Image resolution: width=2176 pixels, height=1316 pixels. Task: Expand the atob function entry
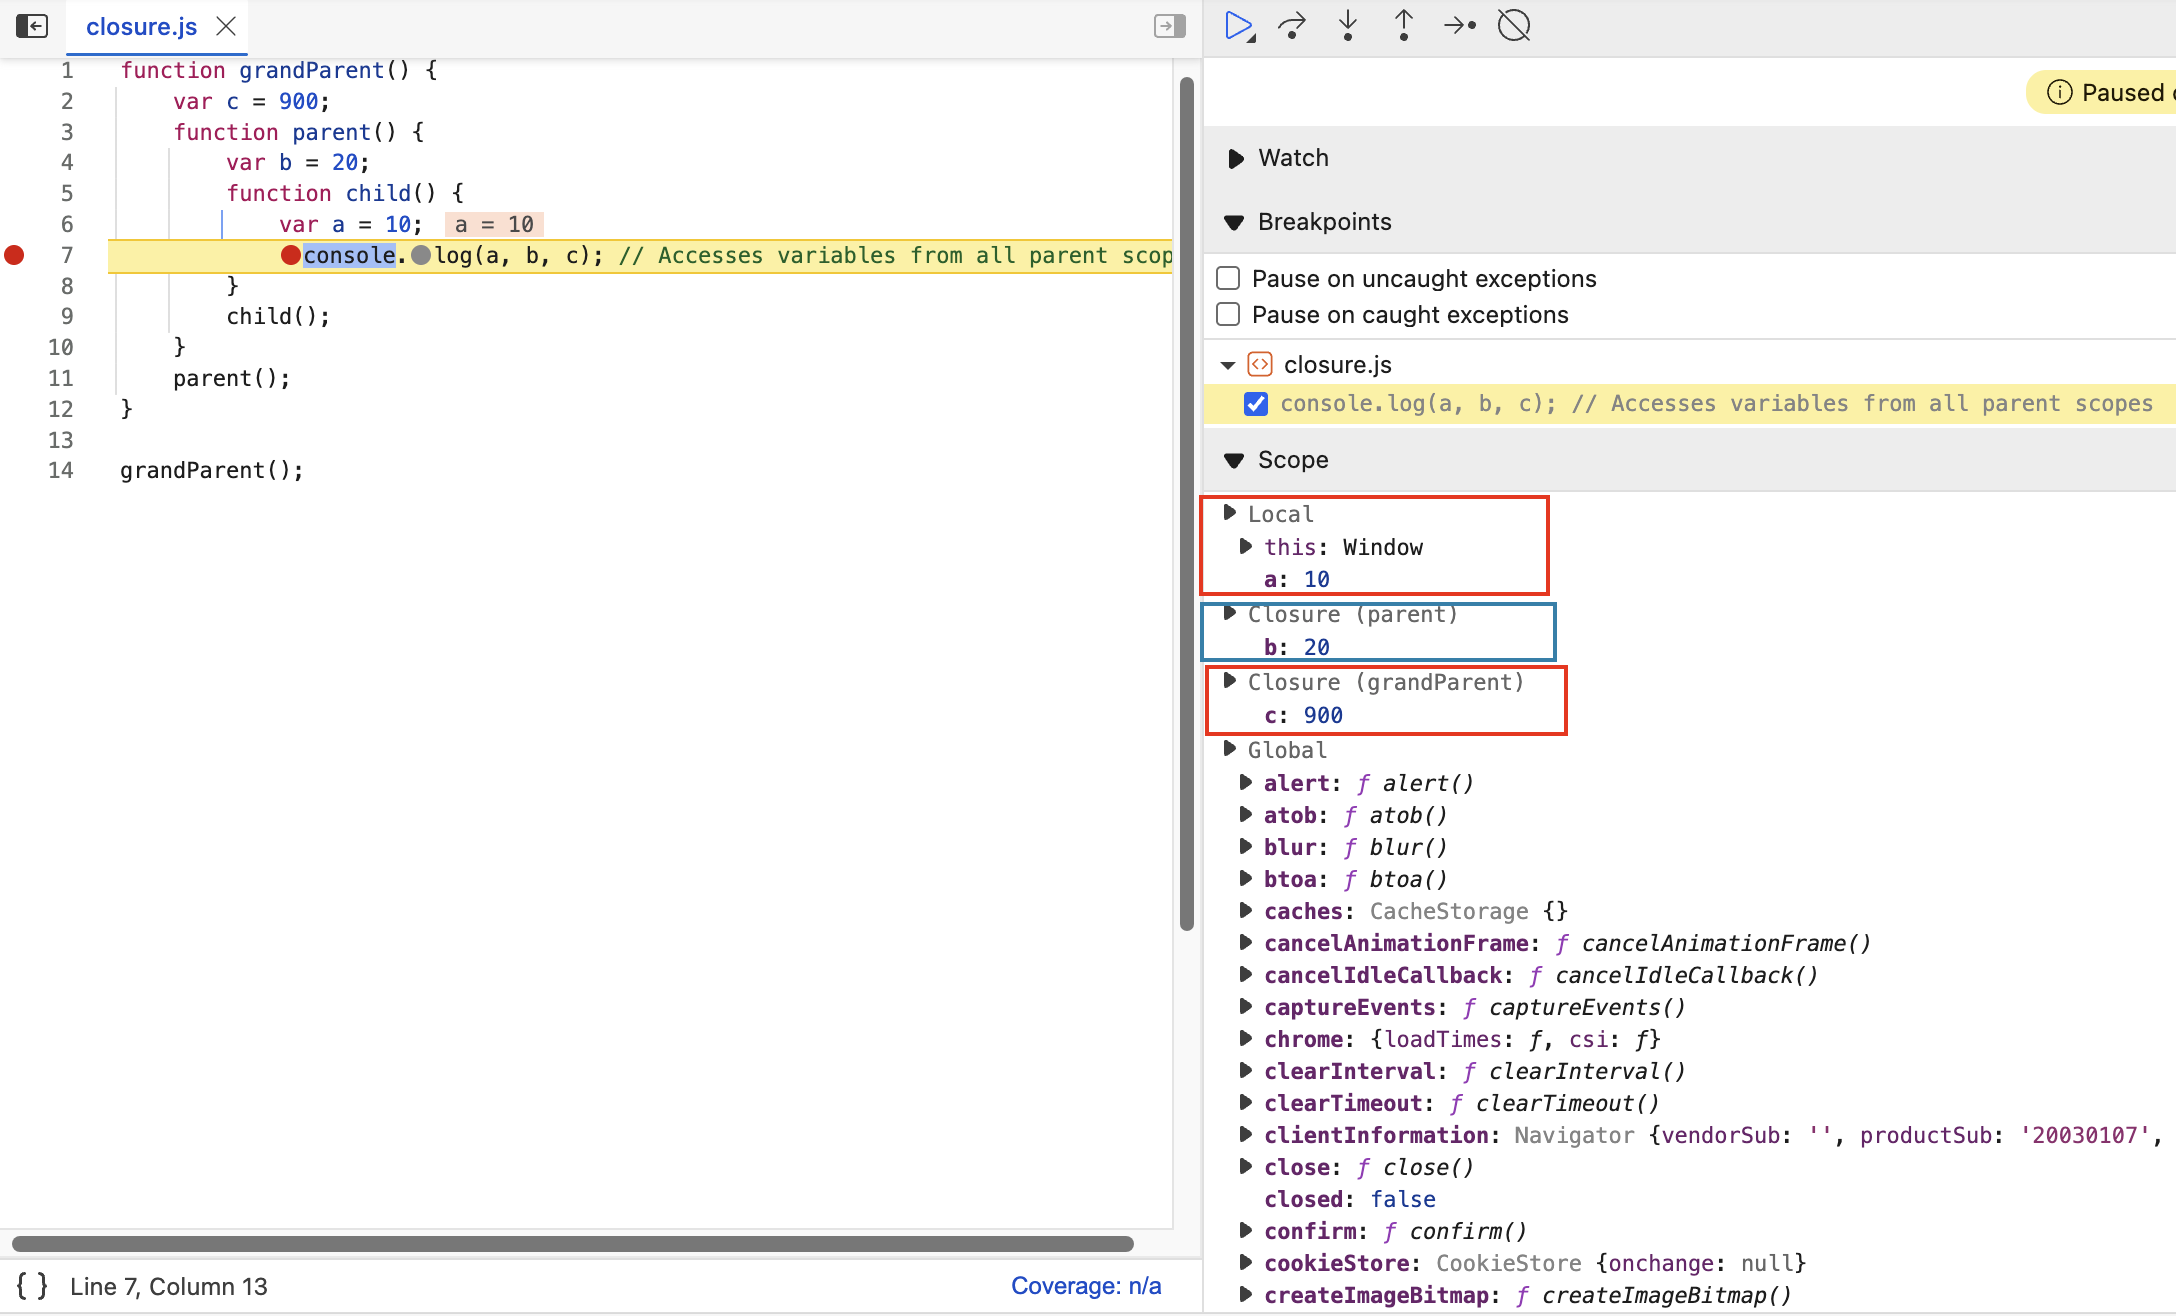pyautogui.click(x=1246, y=814)
